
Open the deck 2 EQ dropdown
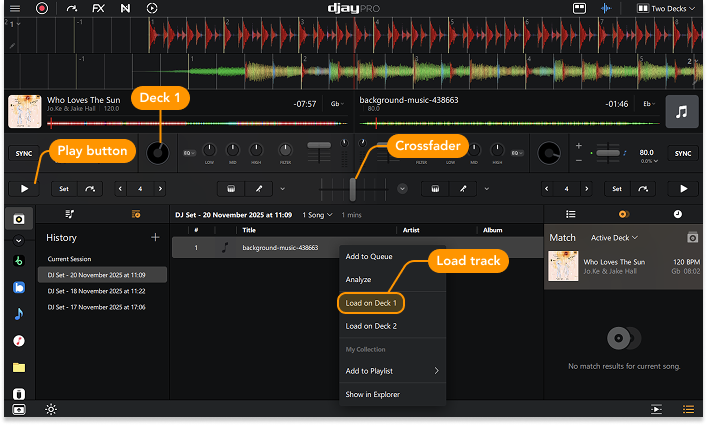(x=517, y=153)
